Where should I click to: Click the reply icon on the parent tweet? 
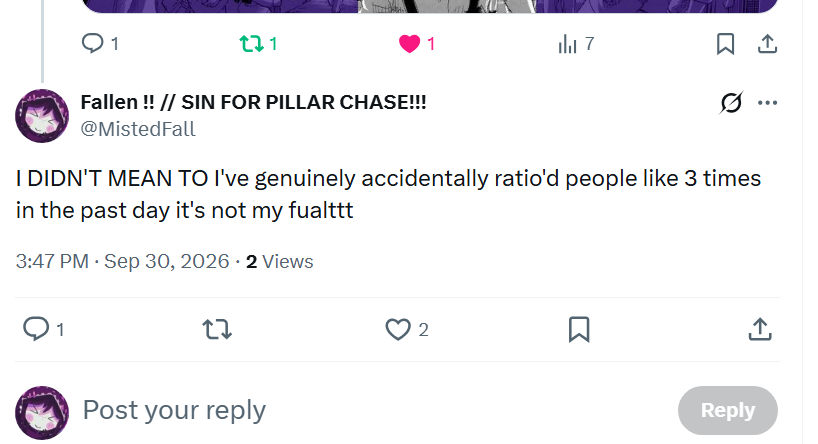tap(93, 43)
